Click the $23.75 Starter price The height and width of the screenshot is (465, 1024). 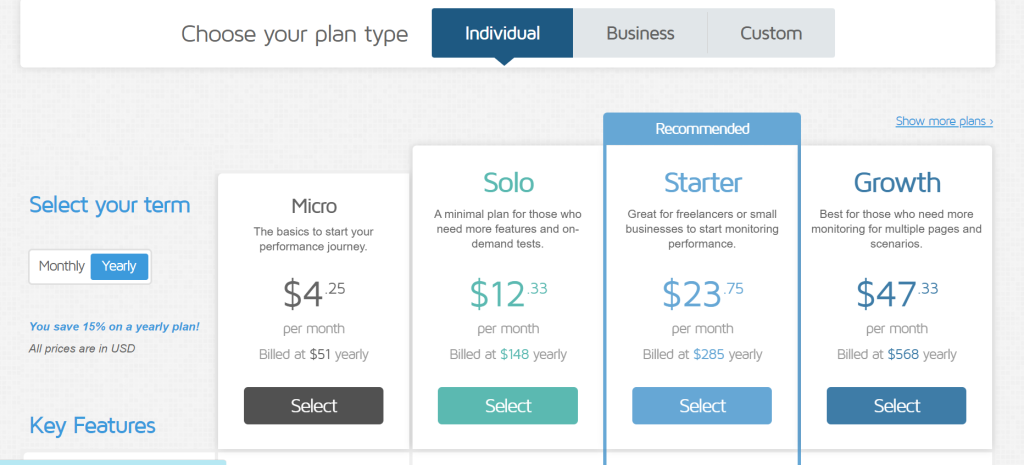(x=702, y=293)
